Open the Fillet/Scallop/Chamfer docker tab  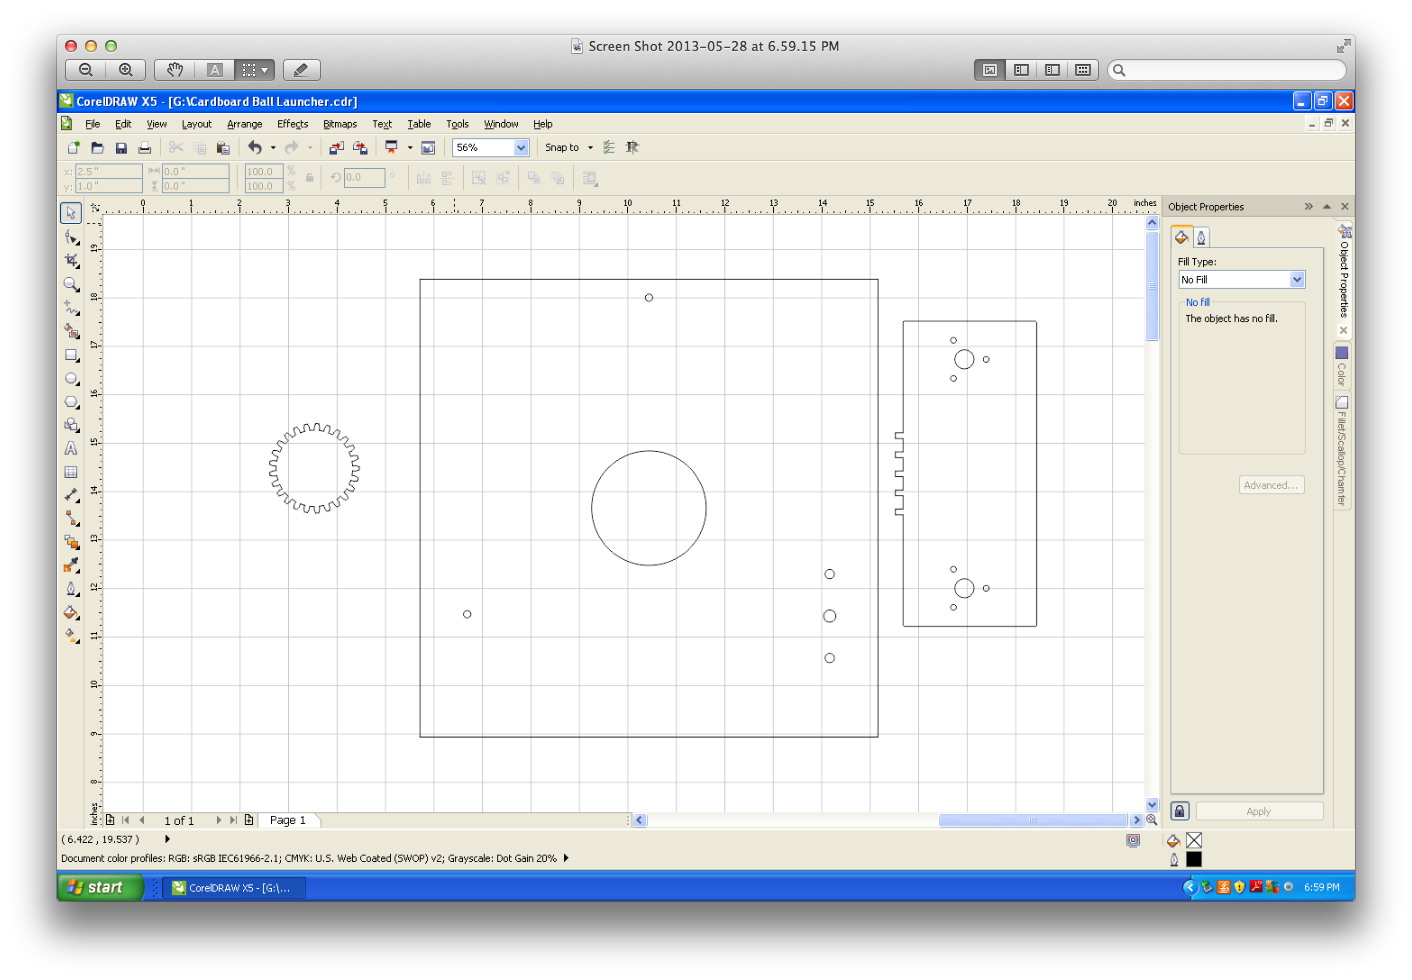point(1342,452)
